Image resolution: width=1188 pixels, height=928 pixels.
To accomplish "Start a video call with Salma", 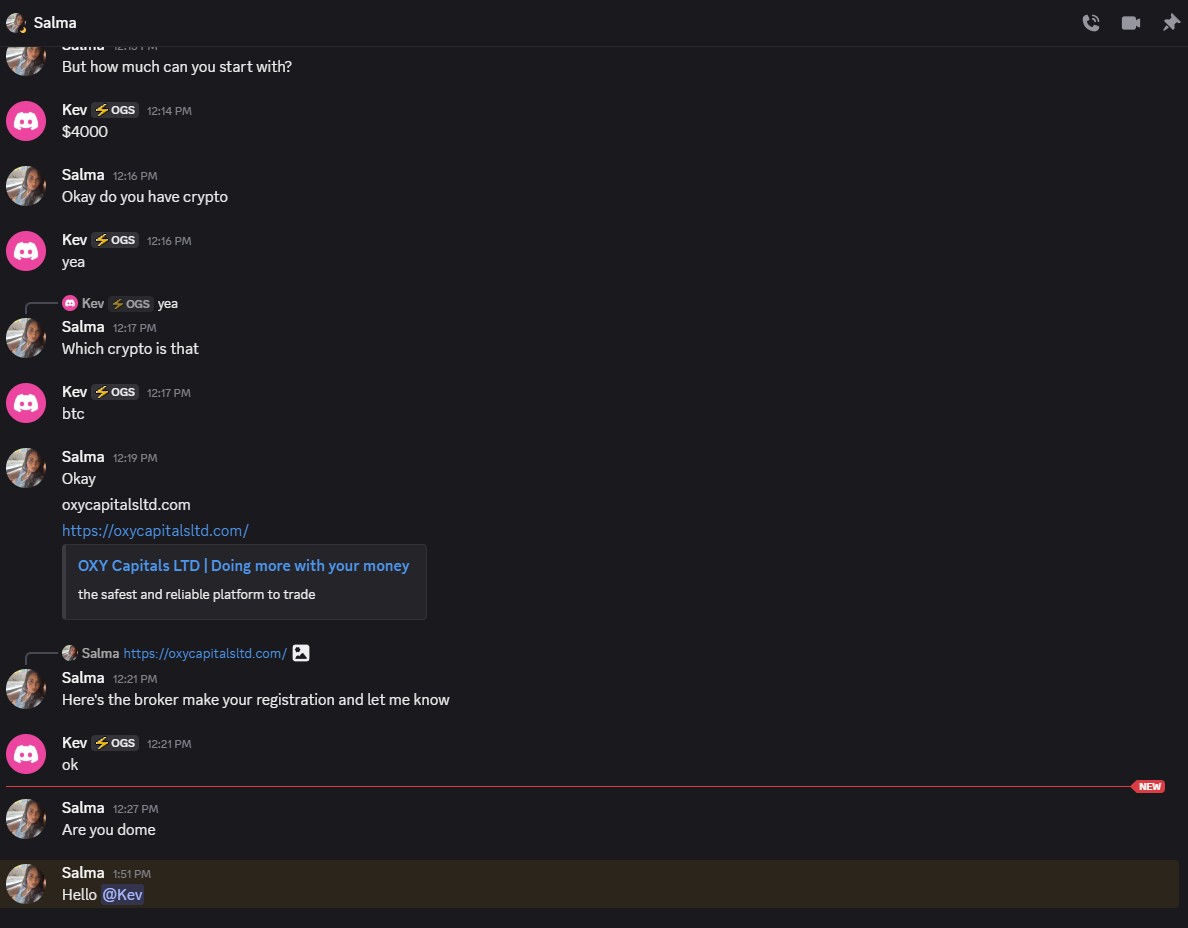I will tap(1131, 23).
